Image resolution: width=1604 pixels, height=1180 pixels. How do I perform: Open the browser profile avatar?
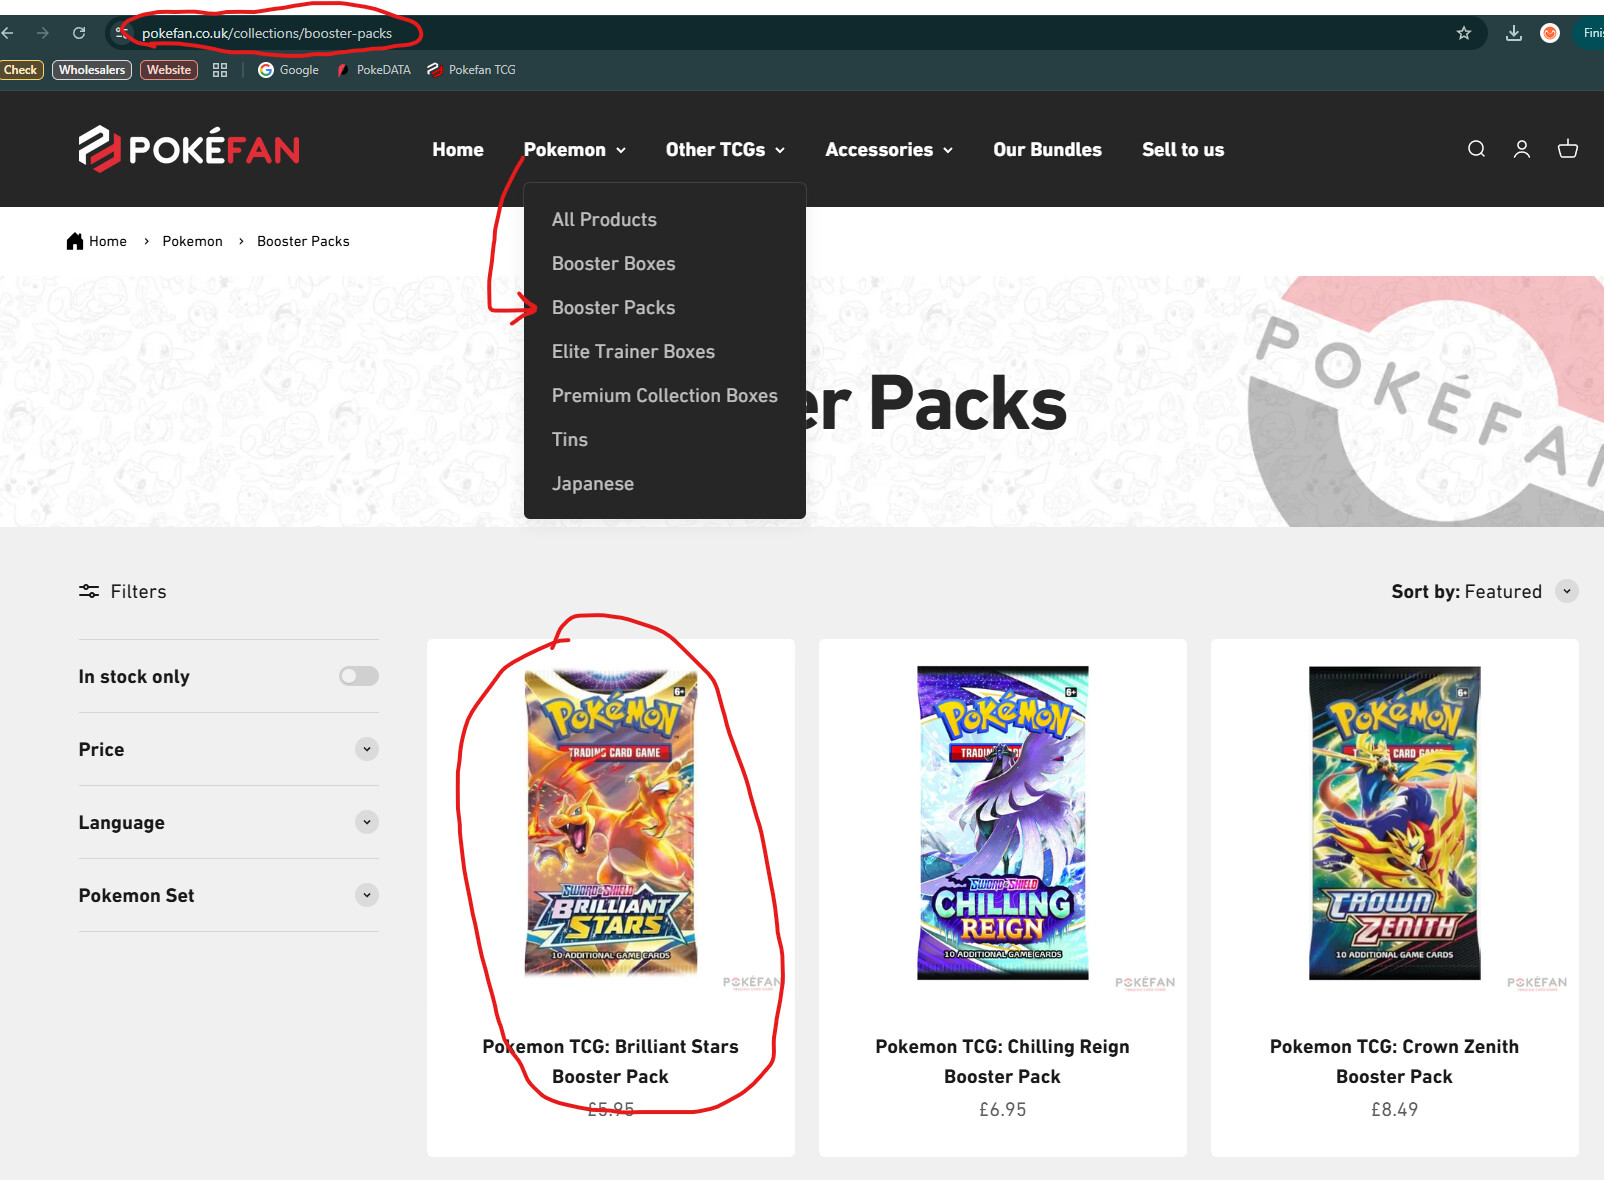tap(1550, 33)
